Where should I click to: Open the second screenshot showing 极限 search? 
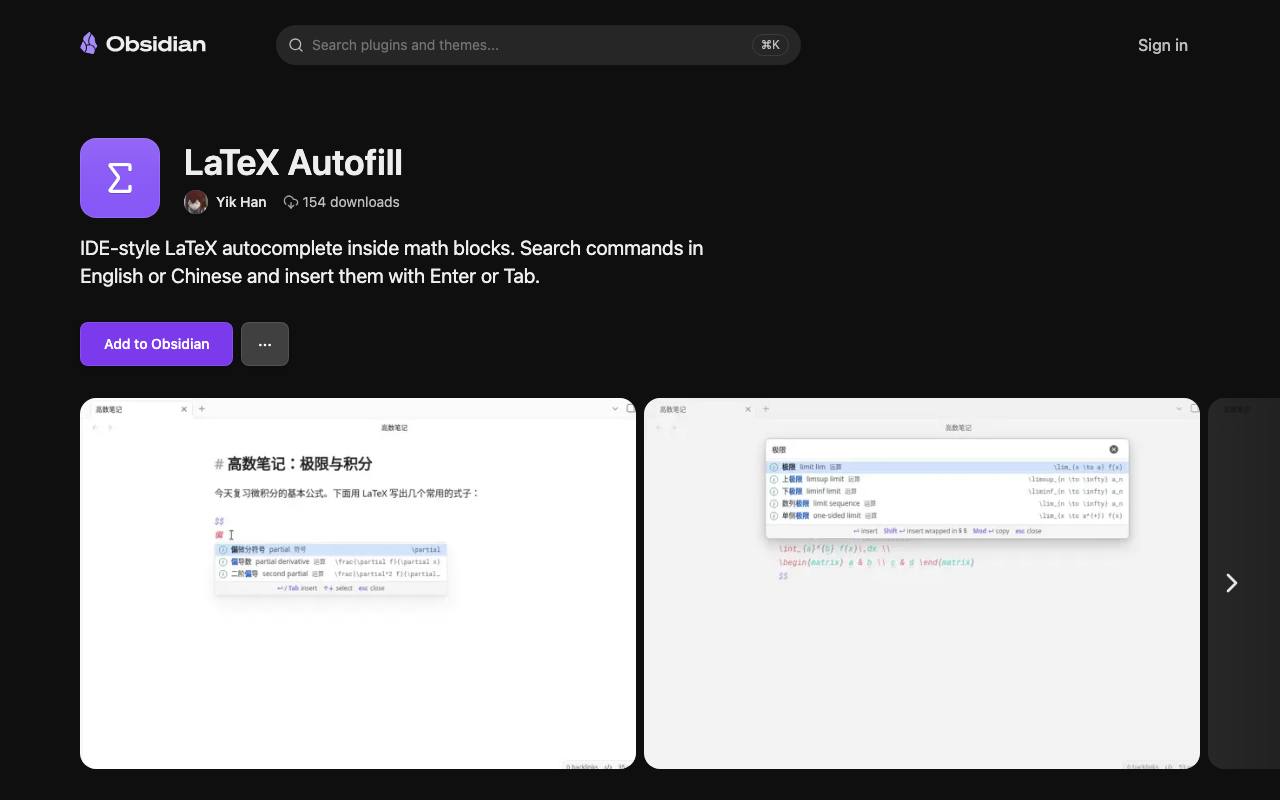point(922,583)
